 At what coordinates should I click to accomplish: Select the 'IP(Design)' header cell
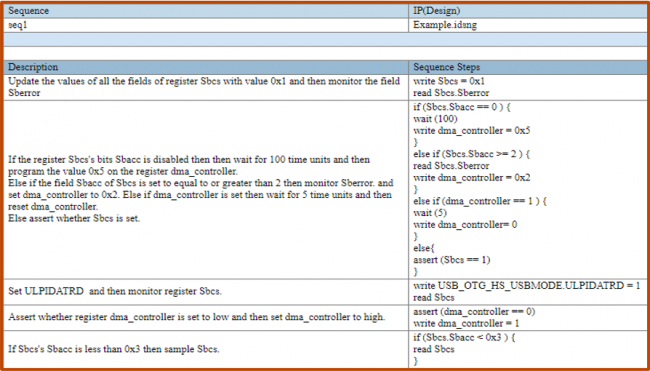(528, 11)
